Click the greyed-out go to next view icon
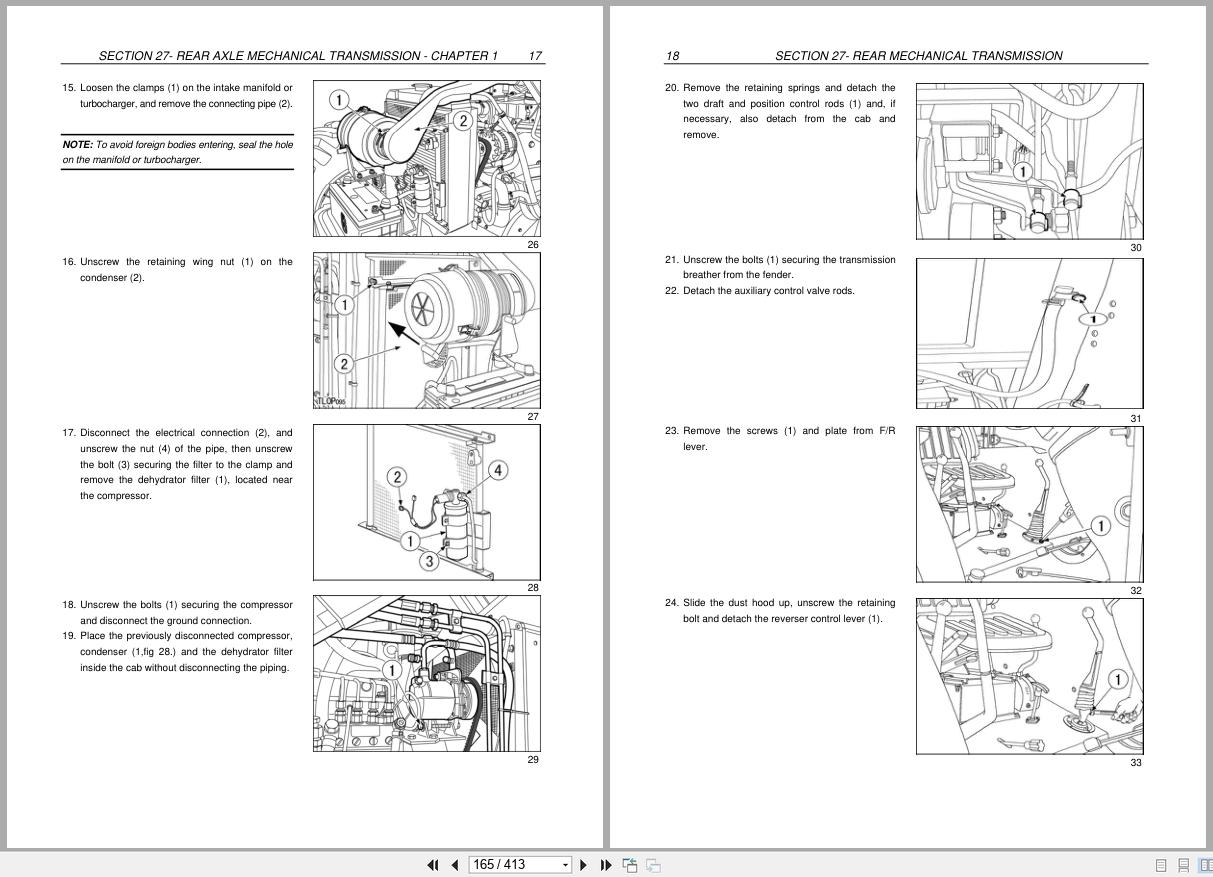The height and width of the screenshot is (877, 1213). [653, 865]
